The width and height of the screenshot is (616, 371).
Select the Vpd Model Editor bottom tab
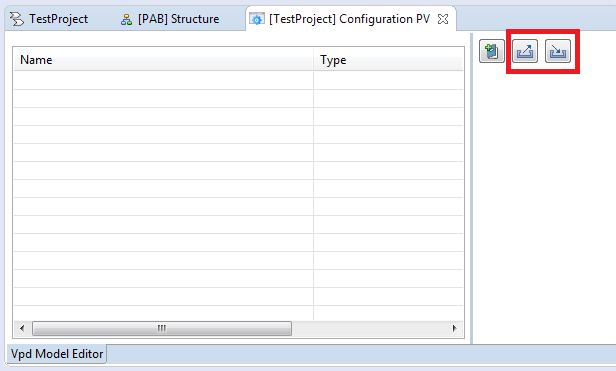point(57,354)
